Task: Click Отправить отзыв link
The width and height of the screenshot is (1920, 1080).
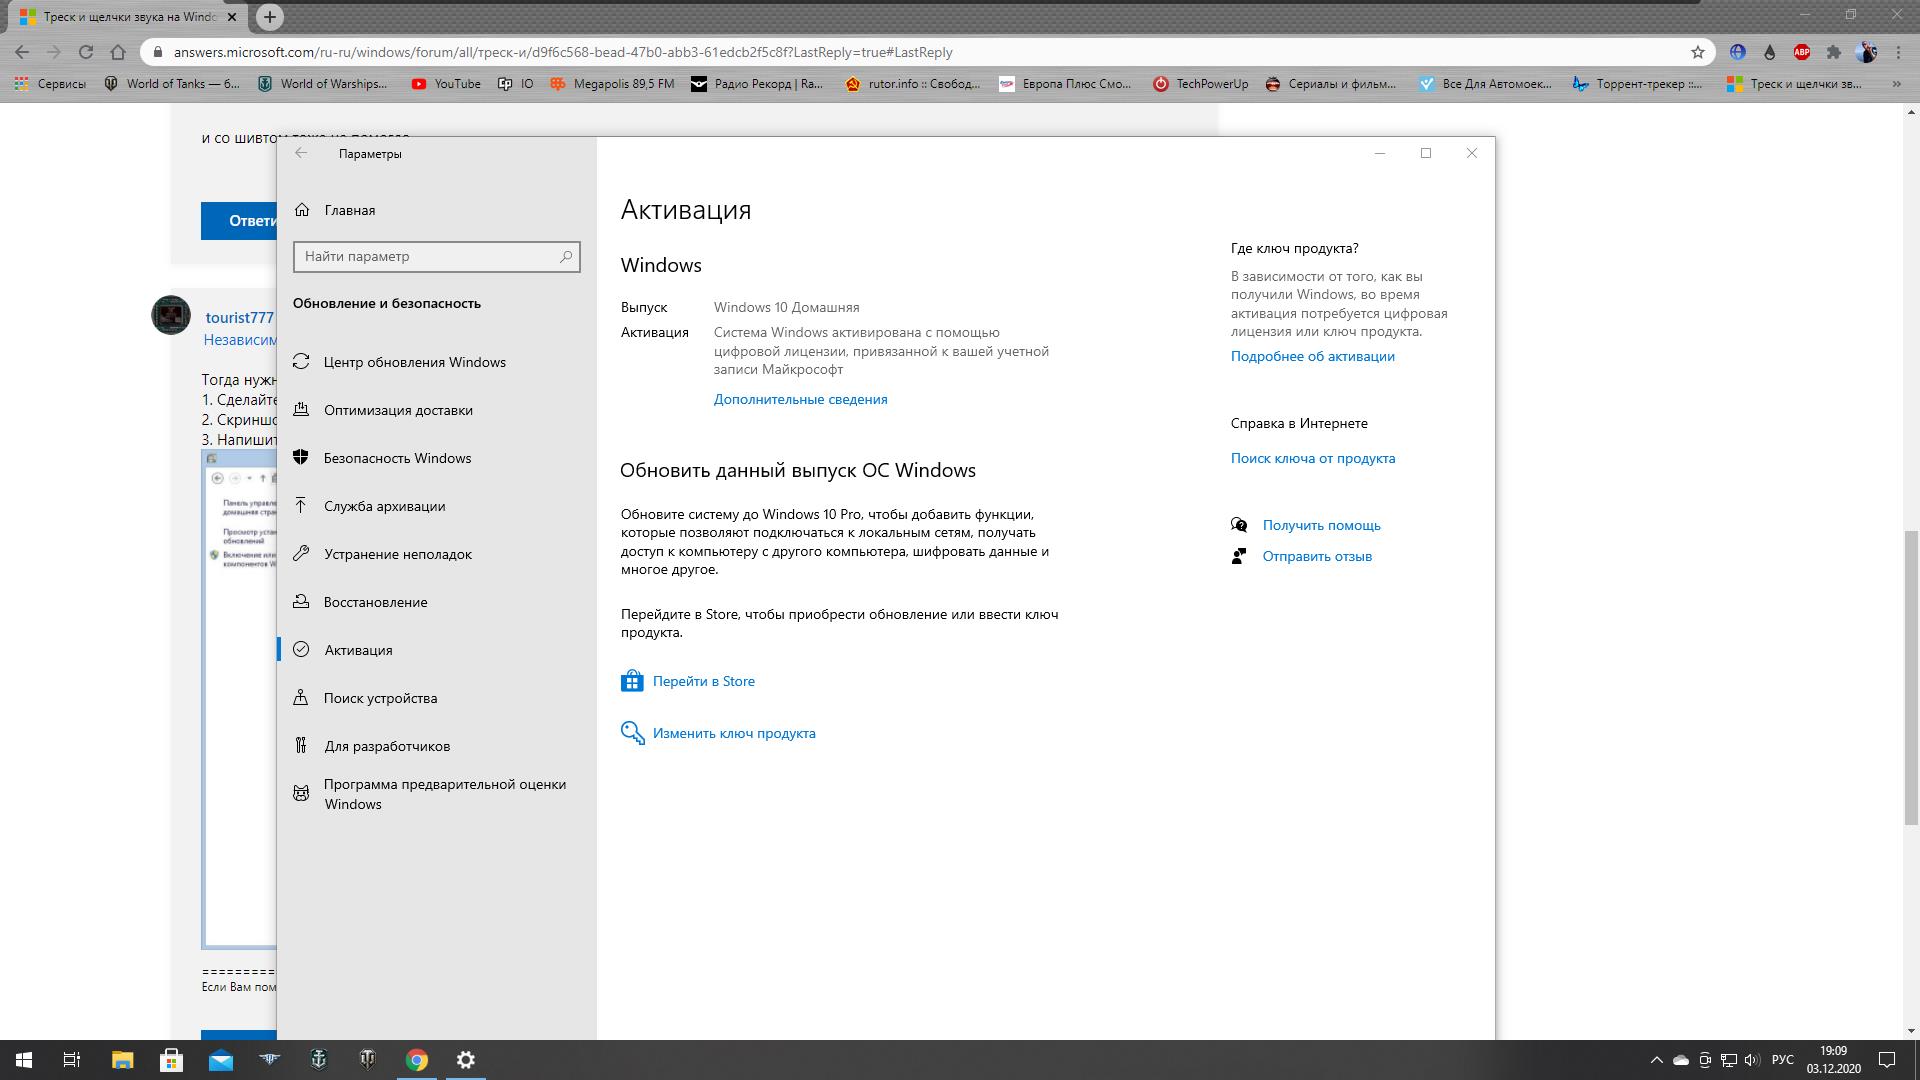Action: click(x=1317, y=556)
